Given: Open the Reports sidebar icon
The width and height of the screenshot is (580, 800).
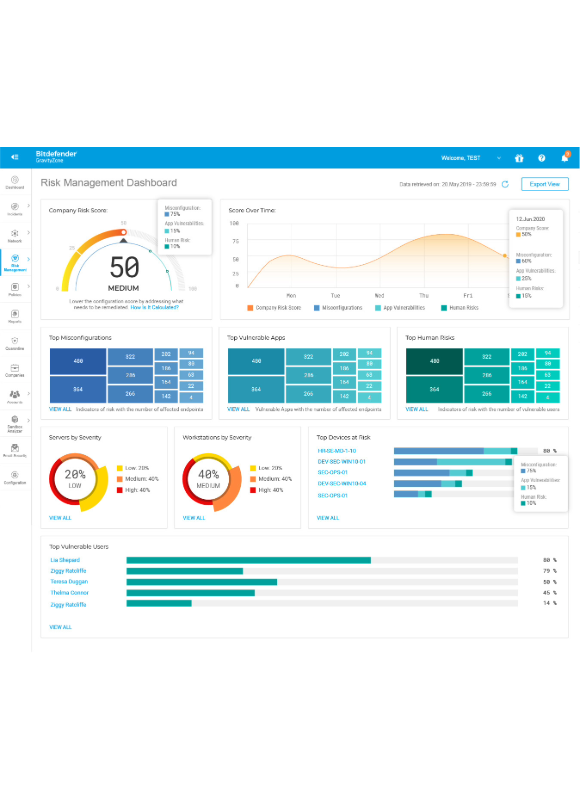Looking at the screenshot, I should [x=14, y=316].
